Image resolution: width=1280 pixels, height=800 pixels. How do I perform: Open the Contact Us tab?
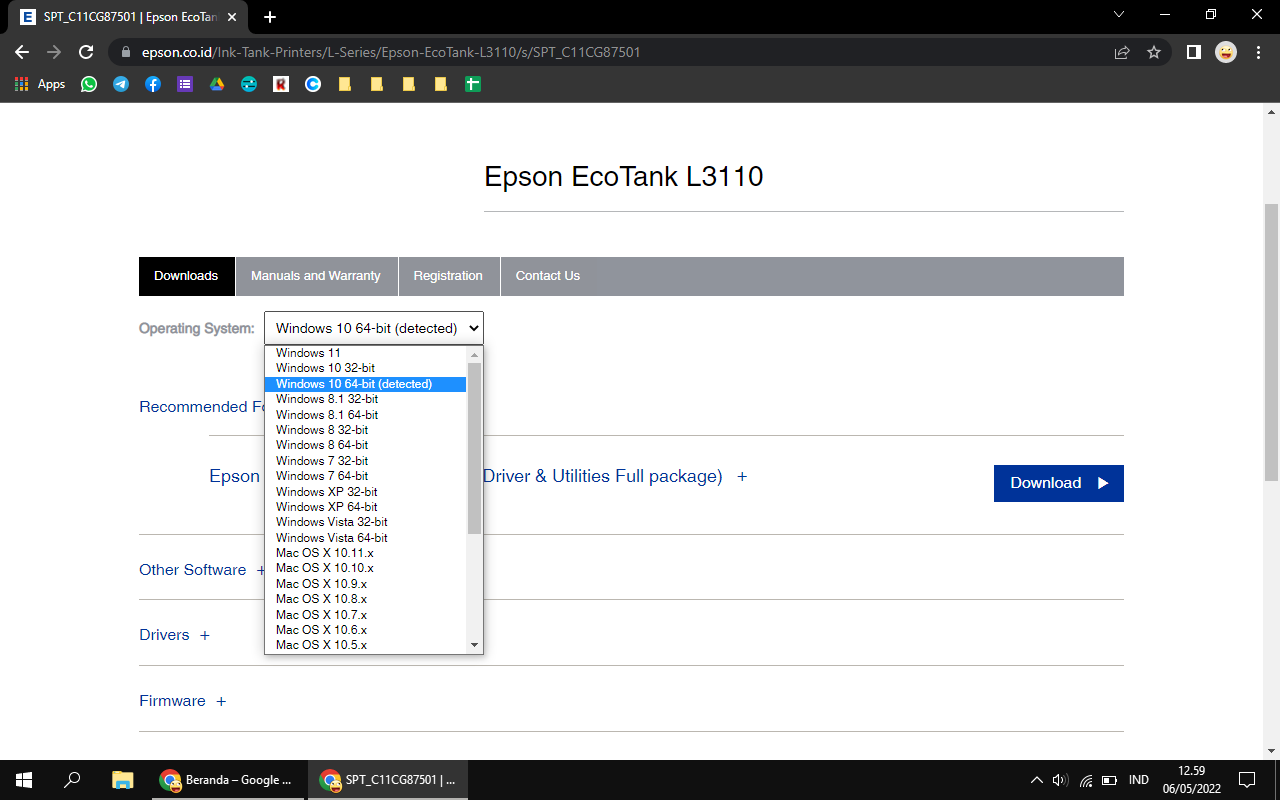point(548,276)
